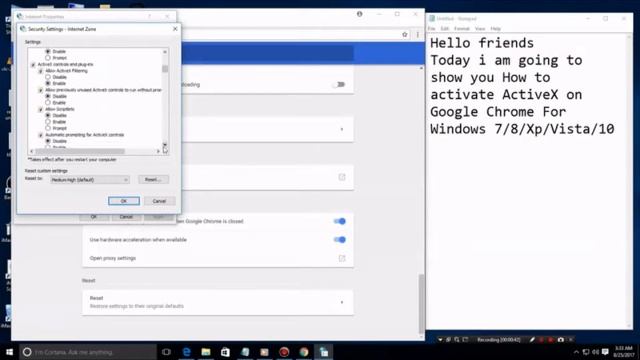Toggle the background apps switch in Chrome settings
Viewport: 640px width, 360px height.
340,221
